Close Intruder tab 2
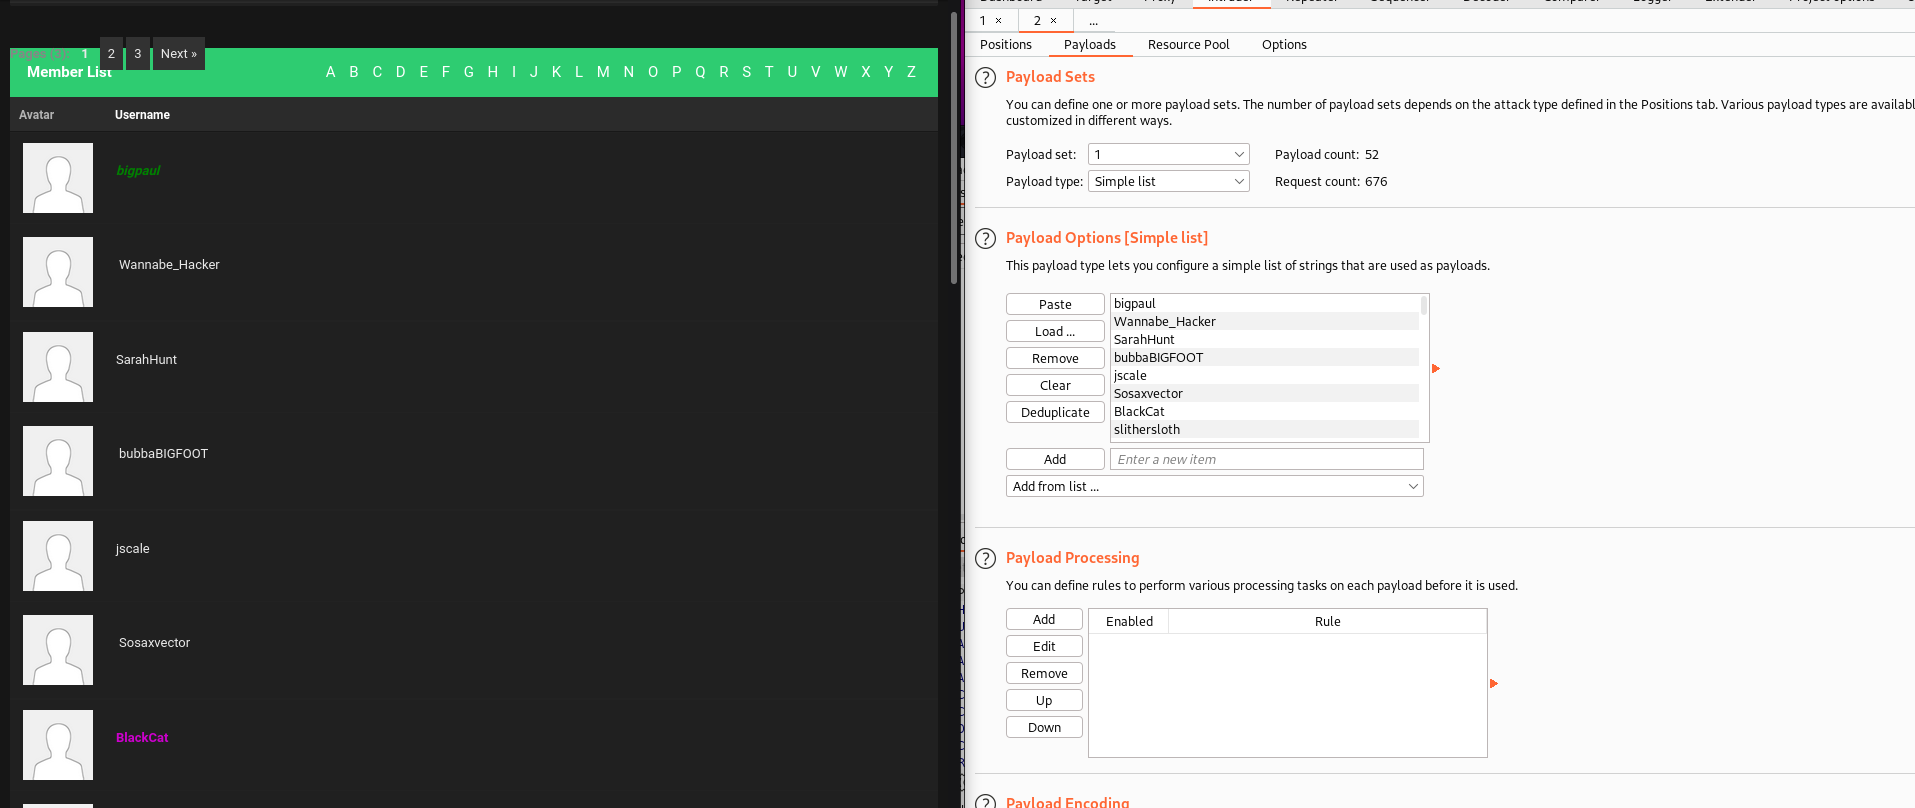Screen dimensions: 1915x808 [1053, 21]
